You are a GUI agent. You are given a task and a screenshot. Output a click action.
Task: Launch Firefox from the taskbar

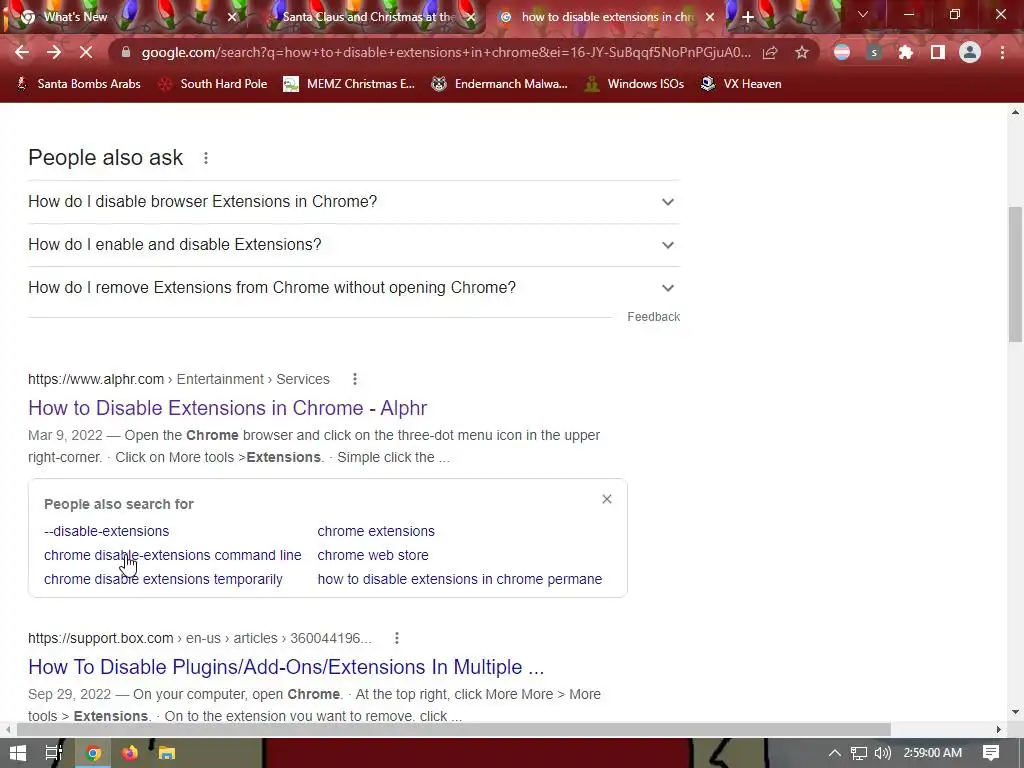coord(130,753)
